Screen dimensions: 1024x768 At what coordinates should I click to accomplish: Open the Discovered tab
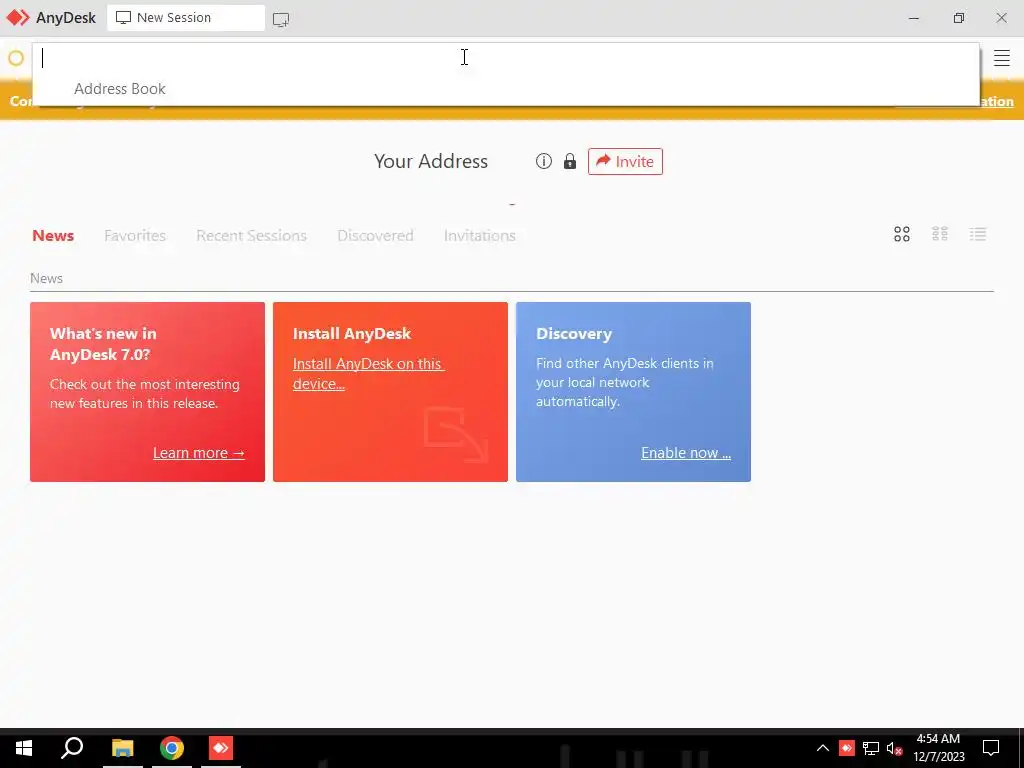click(x=376, y=235)
